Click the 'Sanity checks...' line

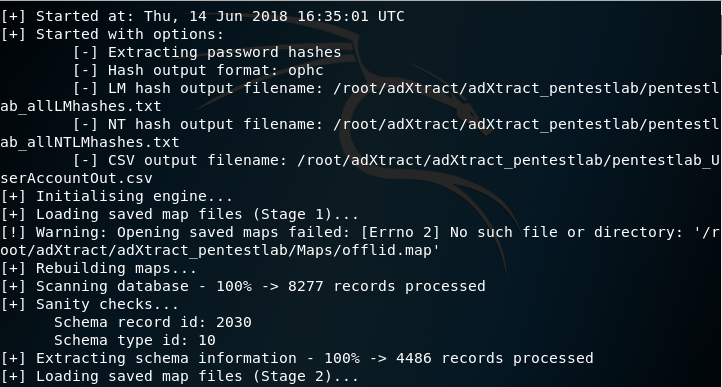click(90, 304)
